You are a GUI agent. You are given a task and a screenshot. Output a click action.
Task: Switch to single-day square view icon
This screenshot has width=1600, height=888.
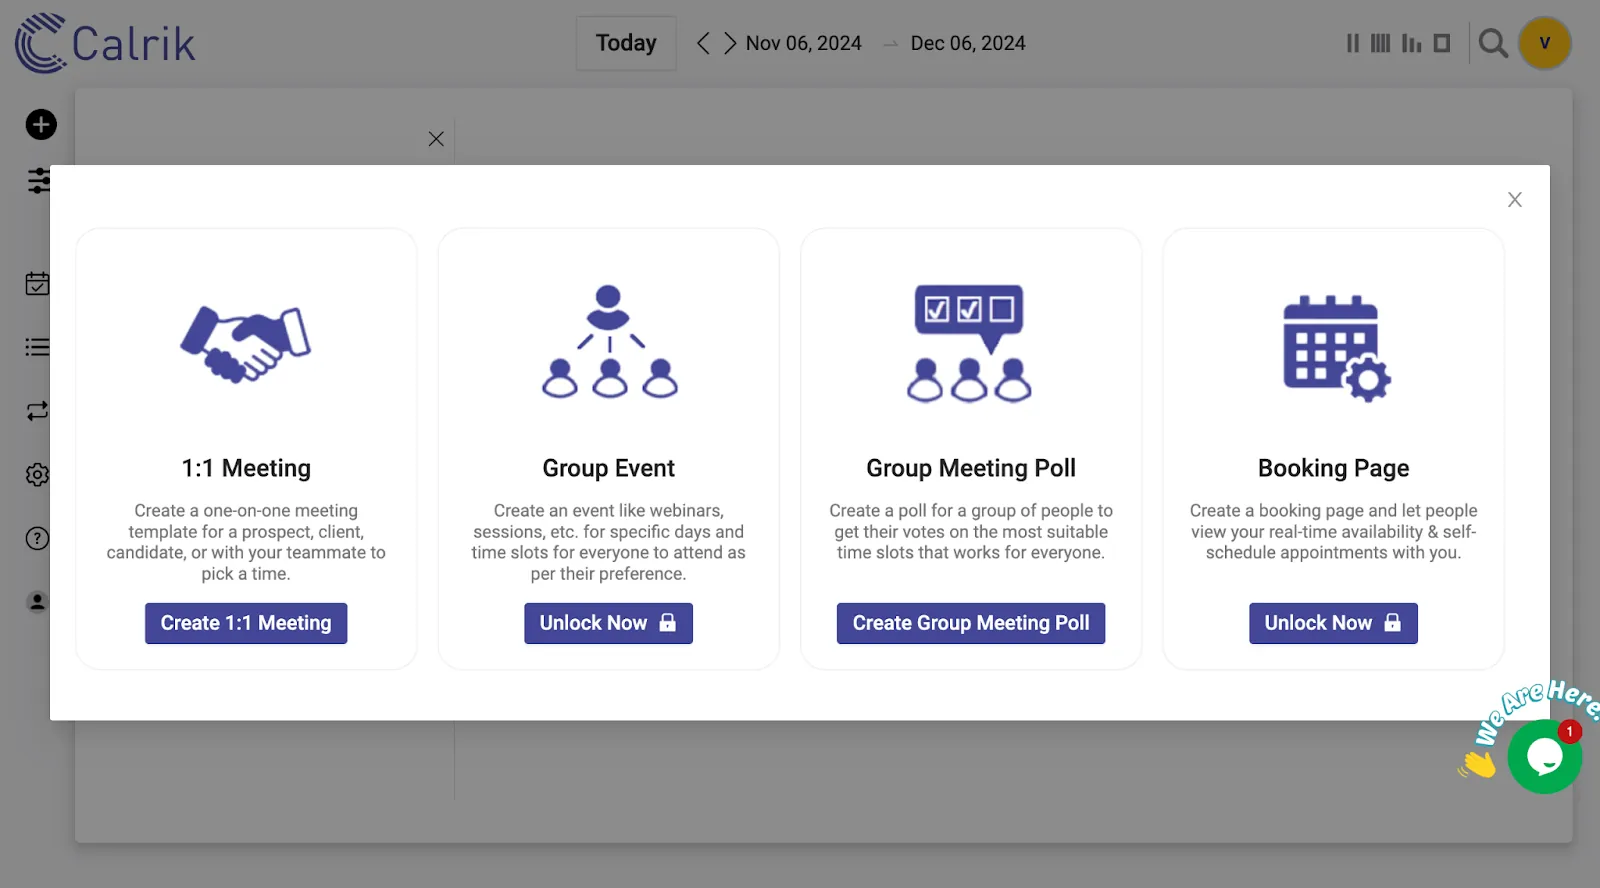coord(1442,43)
